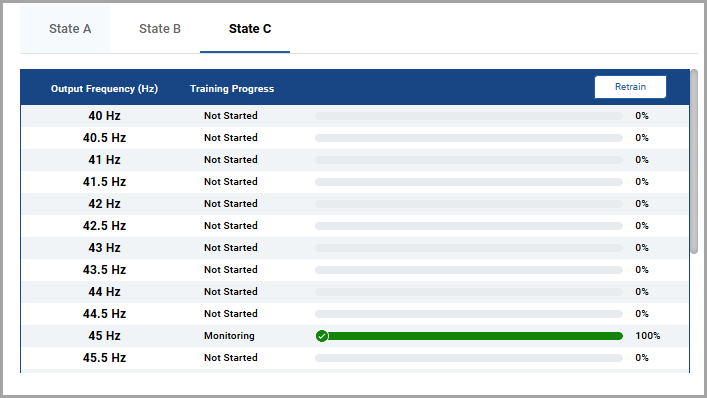Click the vertical scrollbar thumb of the table
The width and height of the screenshot is (707, 398).
pyautogui.click(x=694, y=161)
